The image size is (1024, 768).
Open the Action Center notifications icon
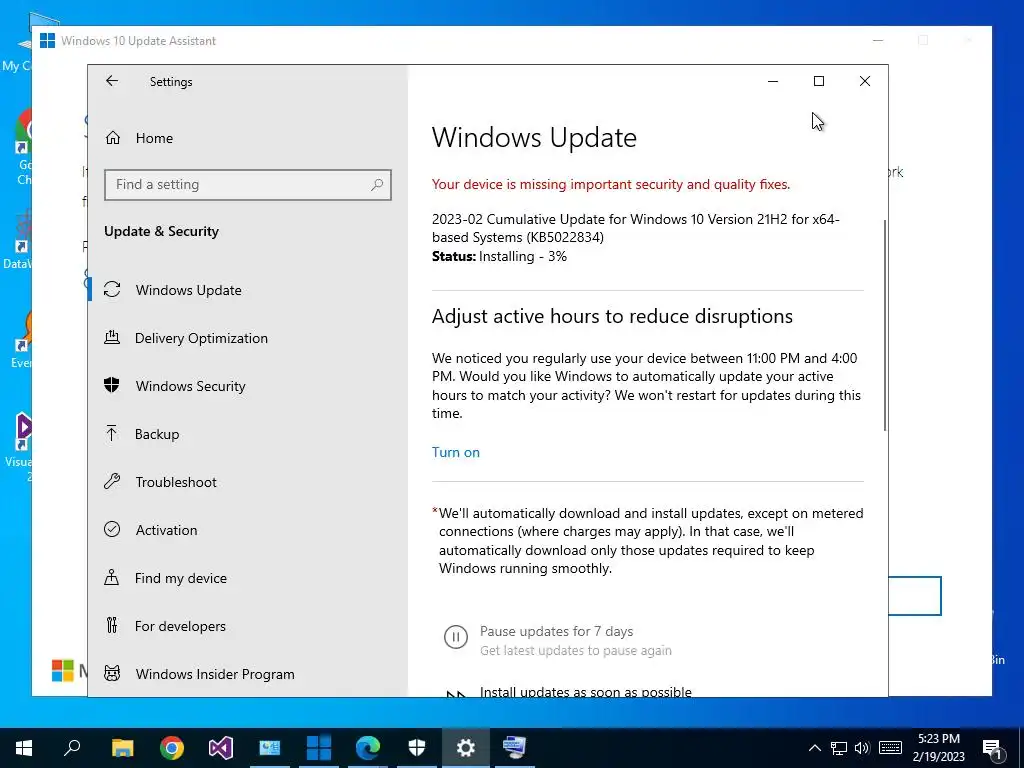[993, 749]
